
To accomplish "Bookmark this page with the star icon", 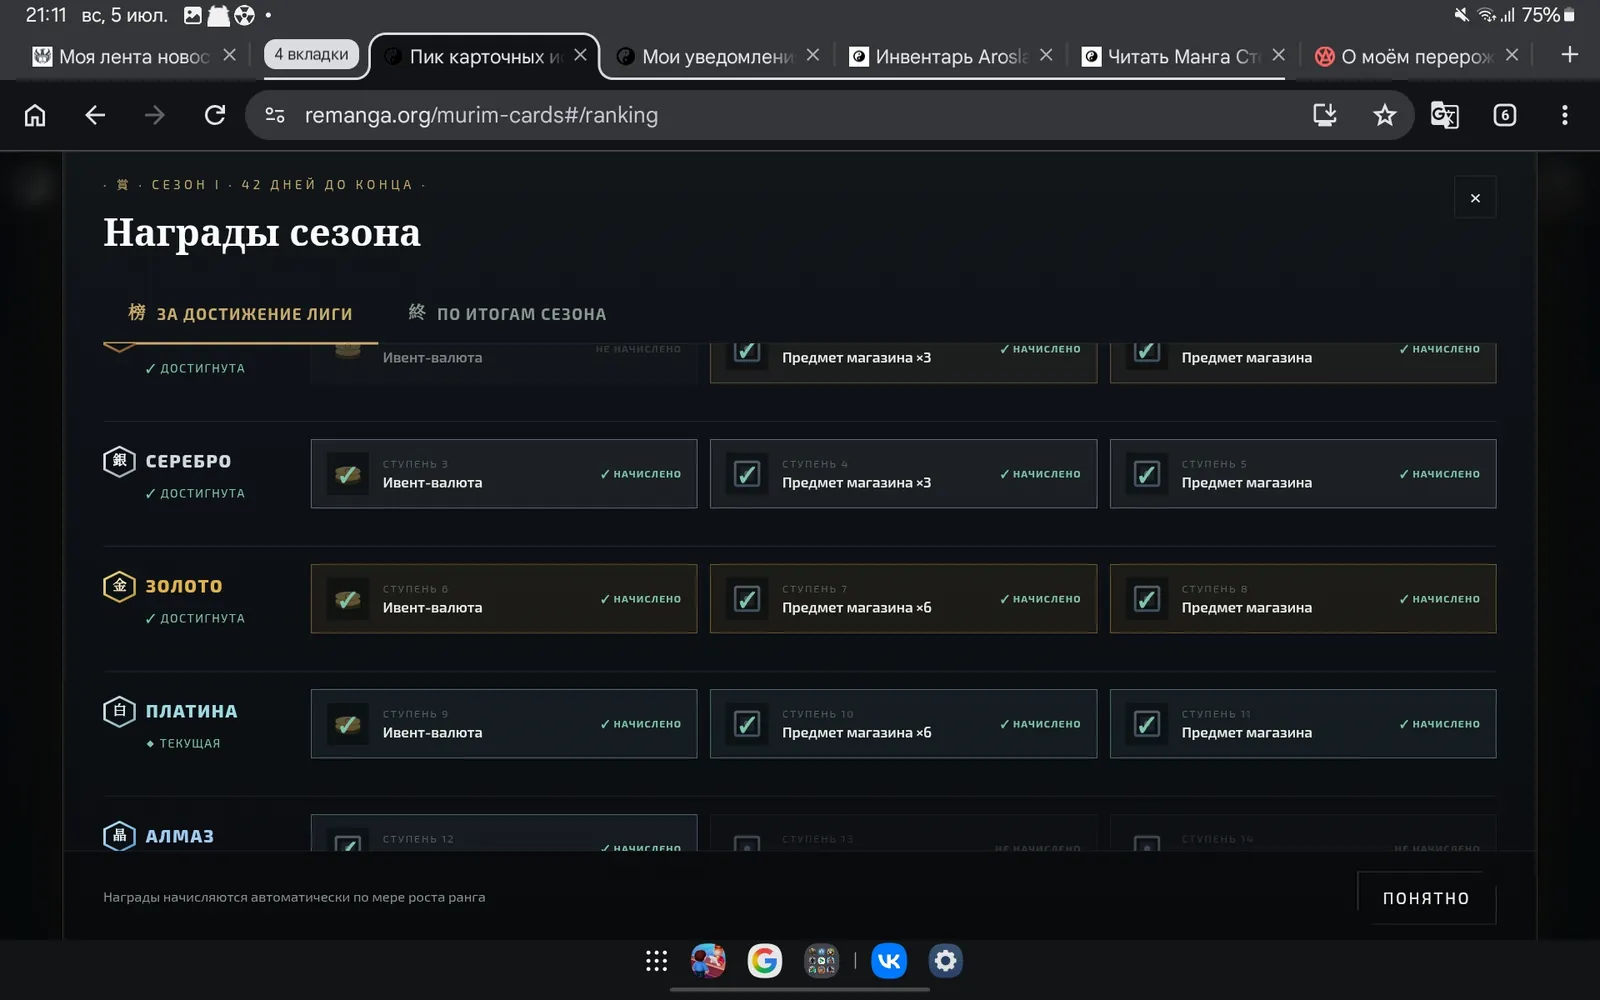I will (x=1384, y=115).
